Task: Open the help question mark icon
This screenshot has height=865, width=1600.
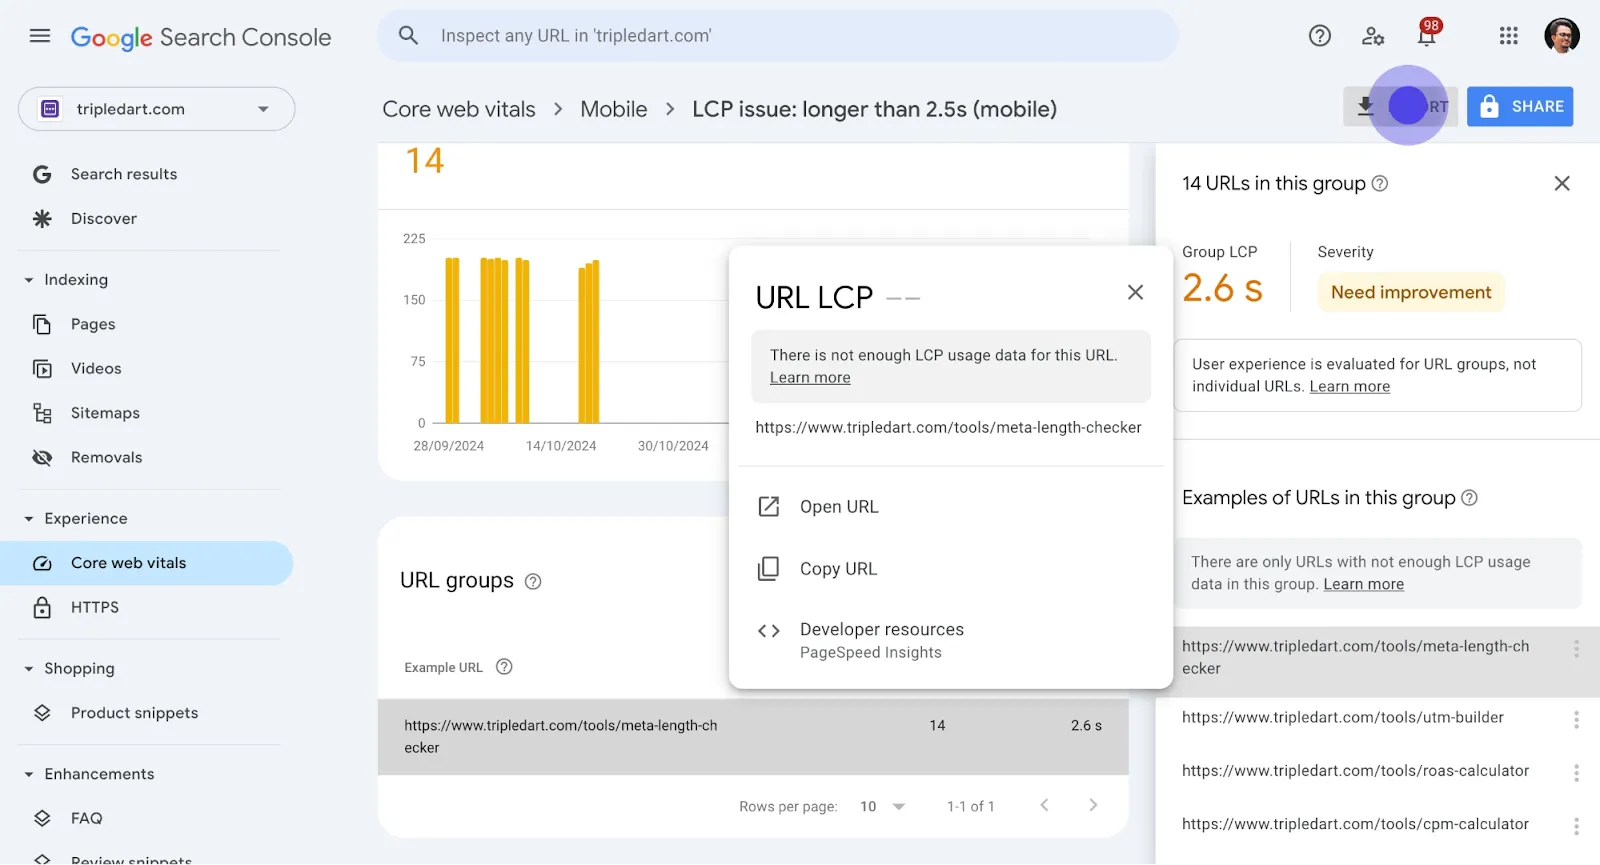Action: coord(1320,36)
